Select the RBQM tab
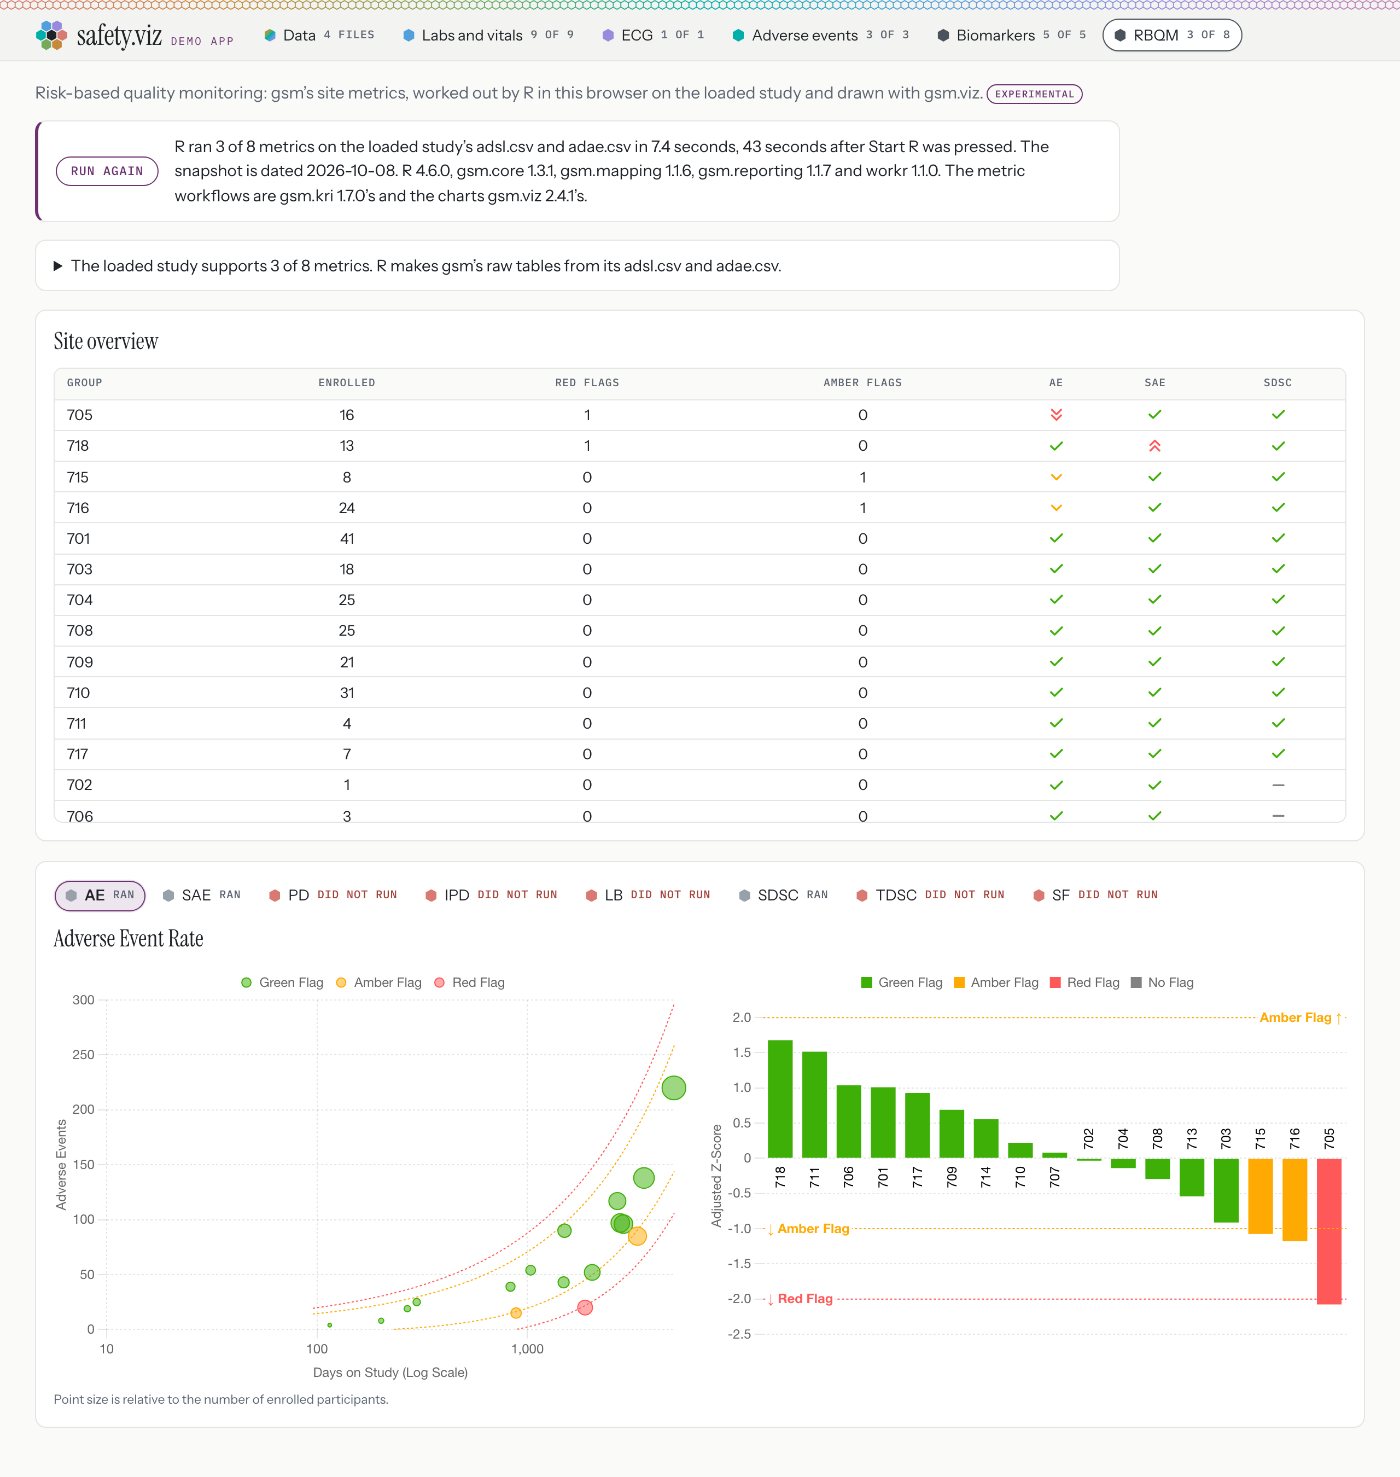The width and height of the screenshot is (1400, 1477). pos(1172,35)
